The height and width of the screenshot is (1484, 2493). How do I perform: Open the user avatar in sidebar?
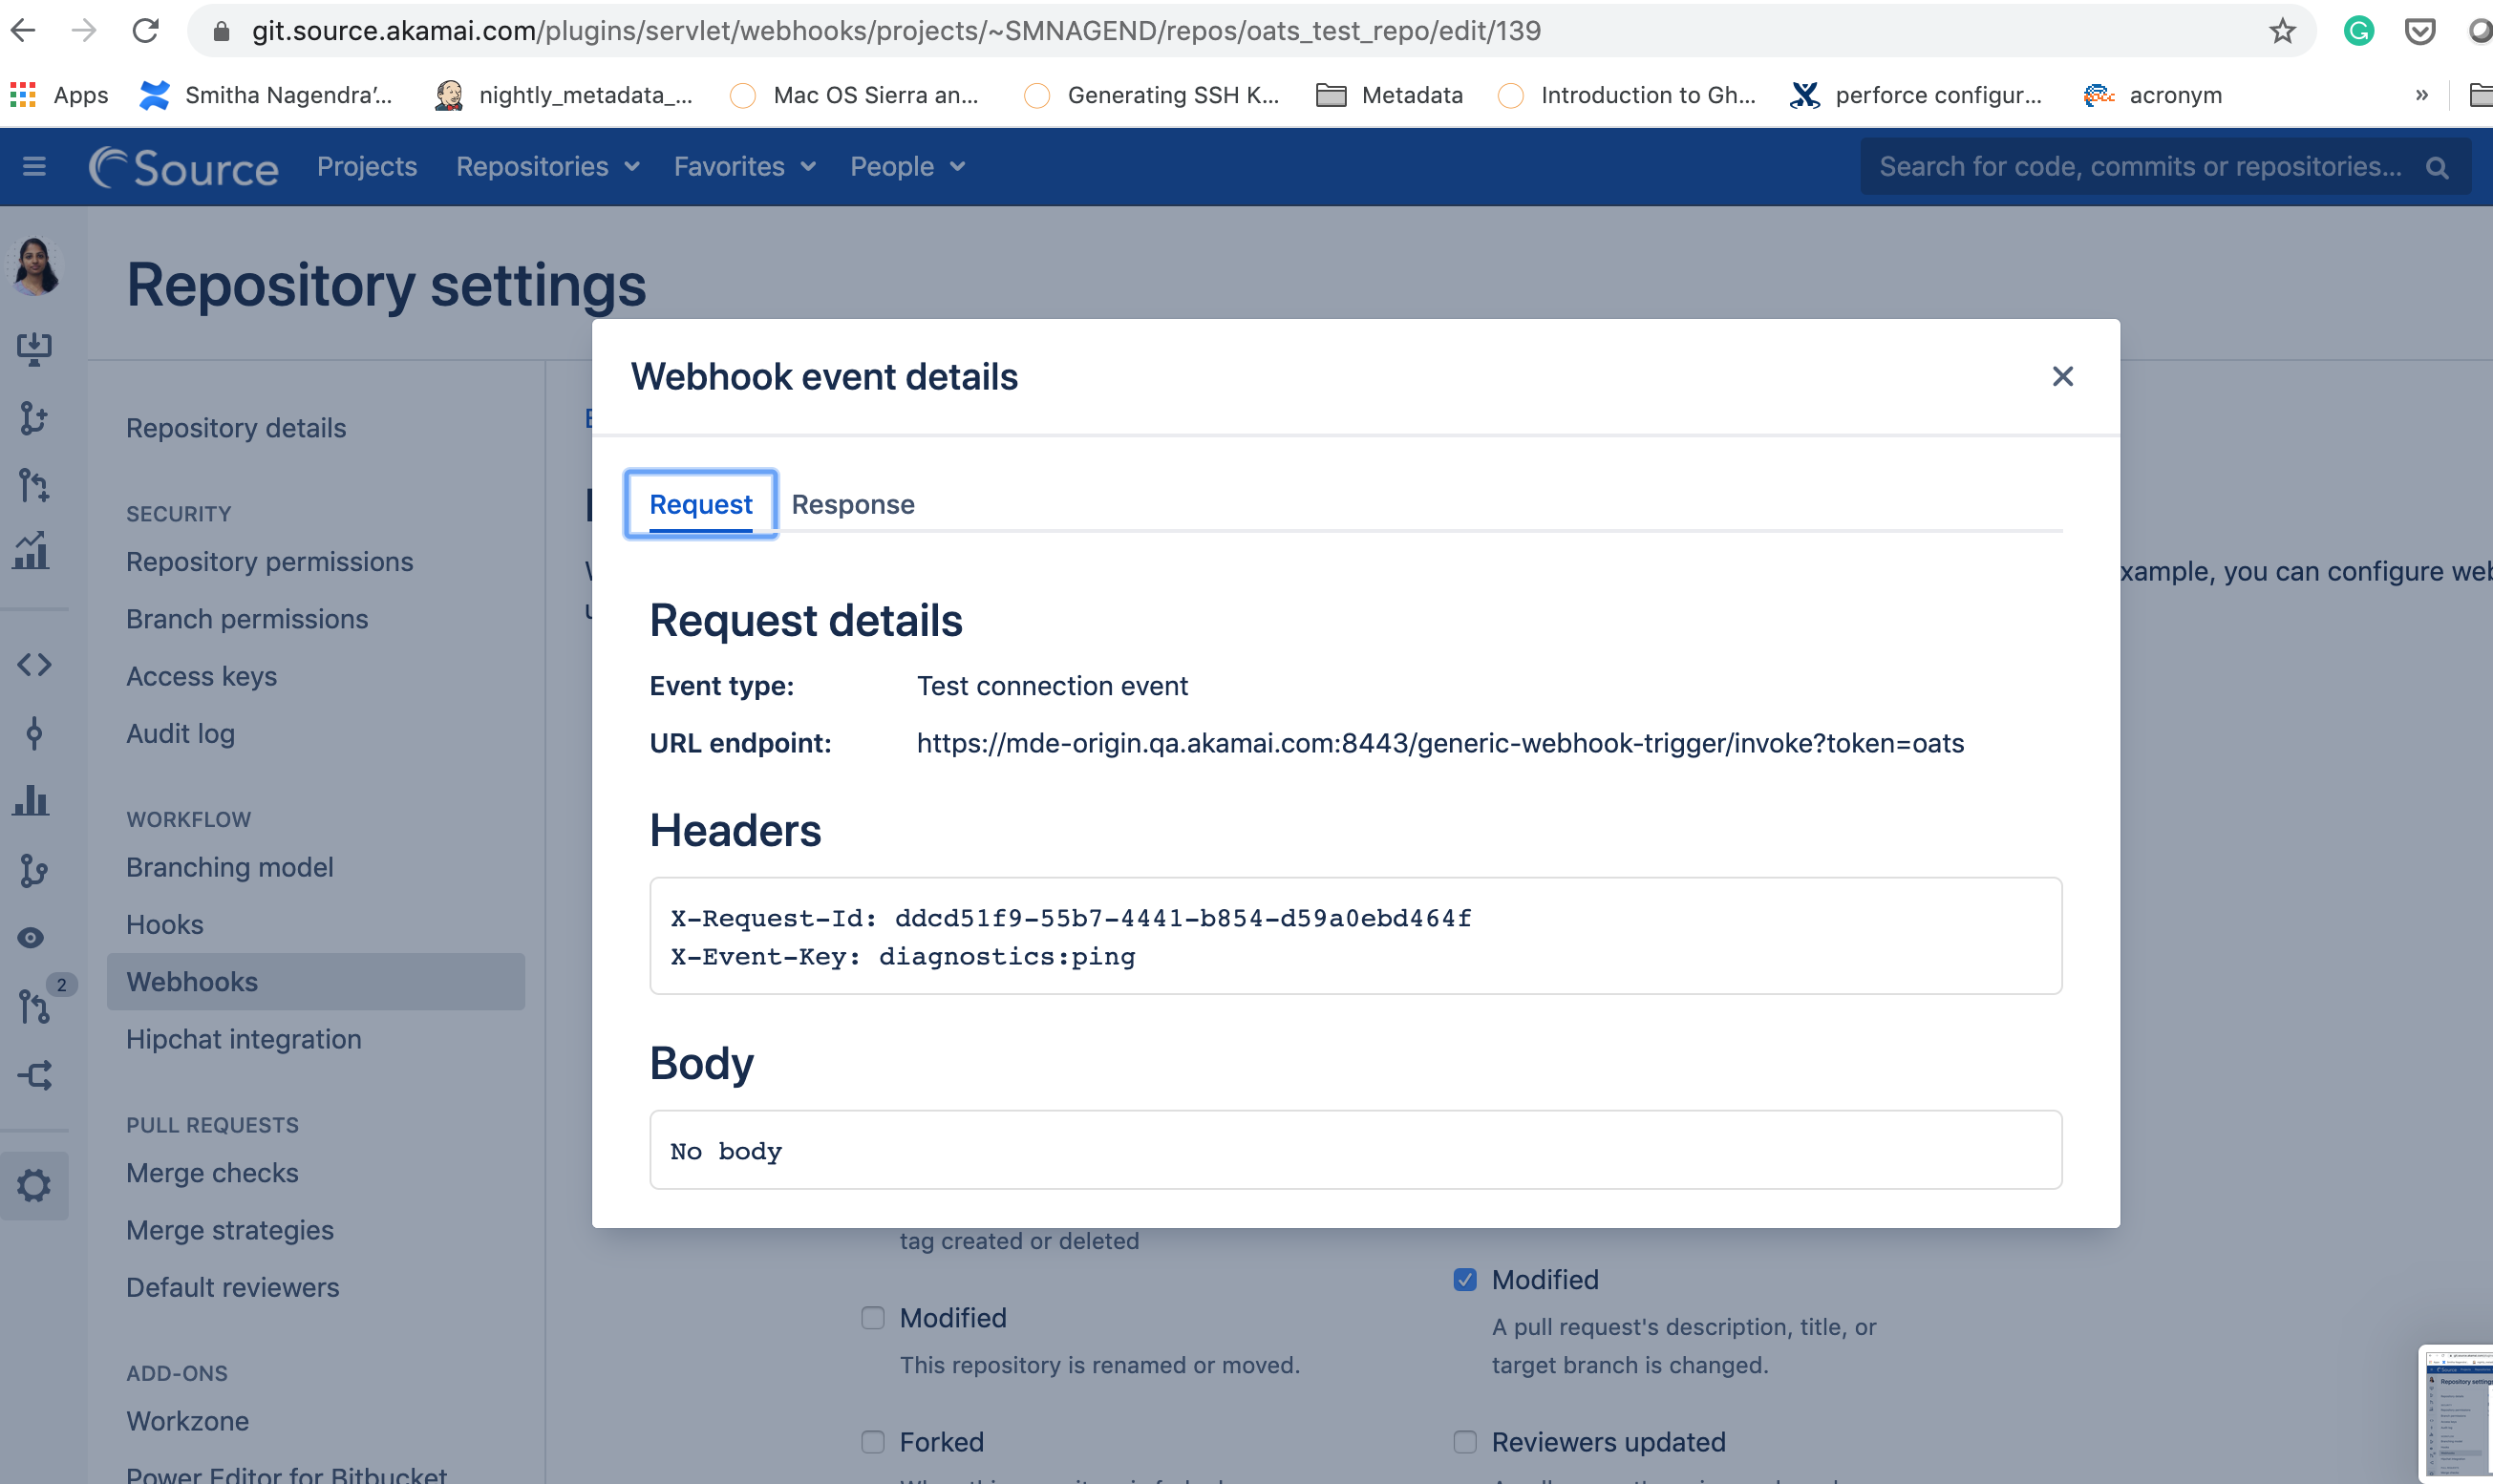(x=35, y=266)
